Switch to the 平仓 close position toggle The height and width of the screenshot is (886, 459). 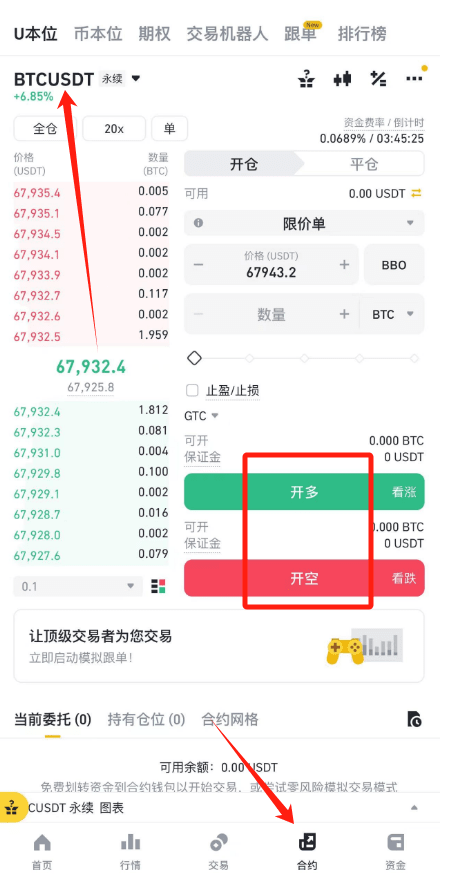(363, 164)
